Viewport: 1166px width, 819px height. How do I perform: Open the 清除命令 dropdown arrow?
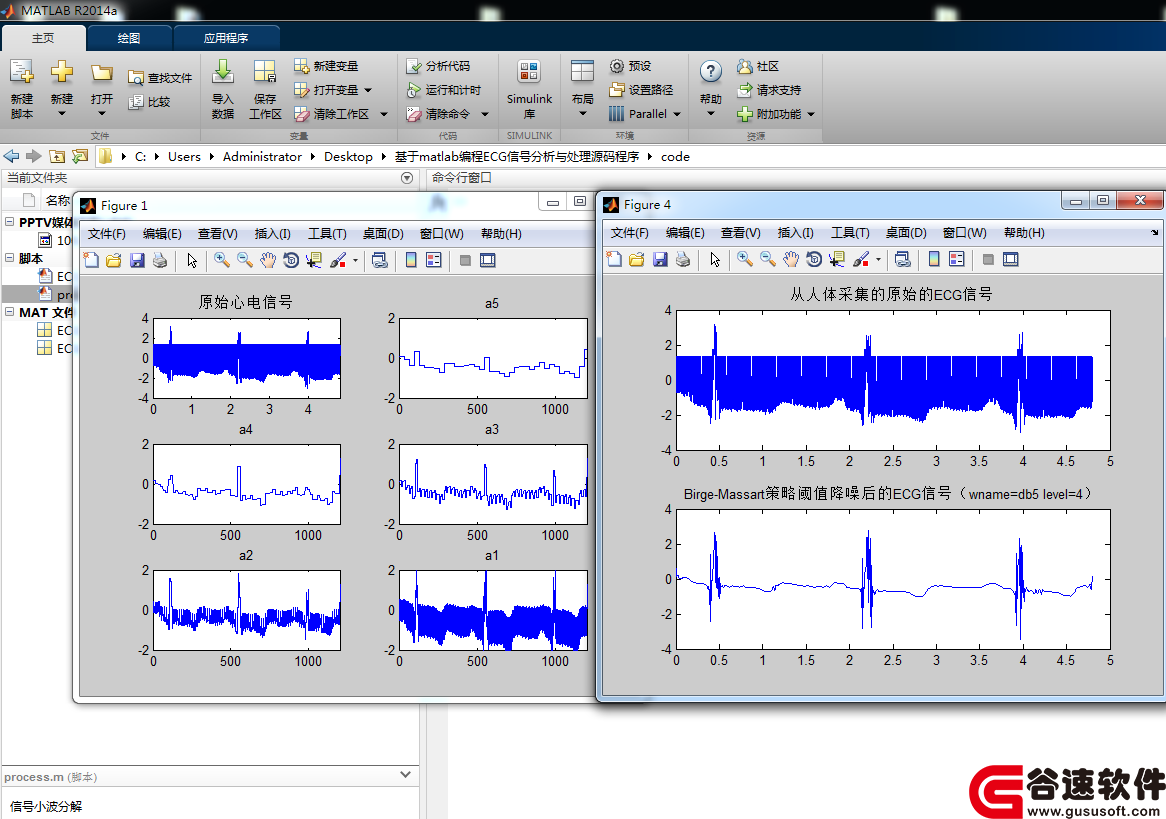click(485, 114)
